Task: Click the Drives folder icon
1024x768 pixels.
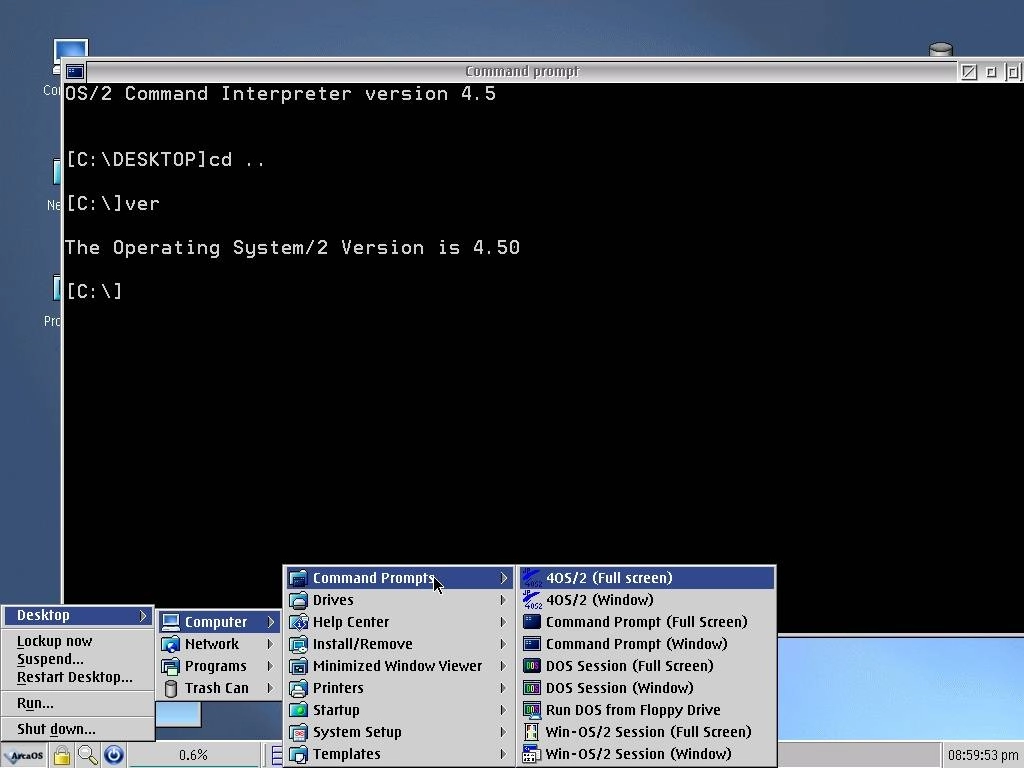Action: pos(298,600)
